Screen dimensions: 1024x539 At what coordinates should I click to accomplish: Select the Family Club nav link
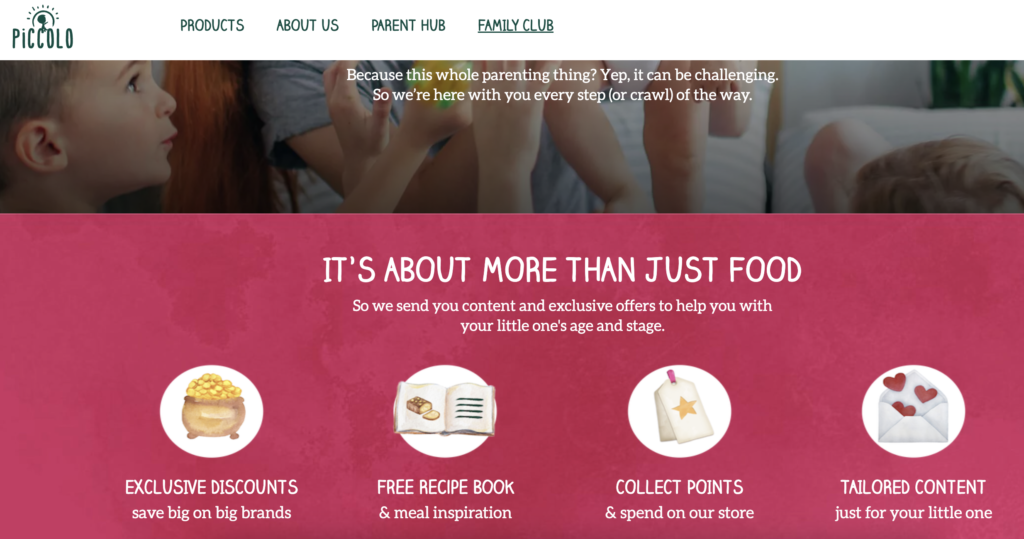click(x=515, y=25)
